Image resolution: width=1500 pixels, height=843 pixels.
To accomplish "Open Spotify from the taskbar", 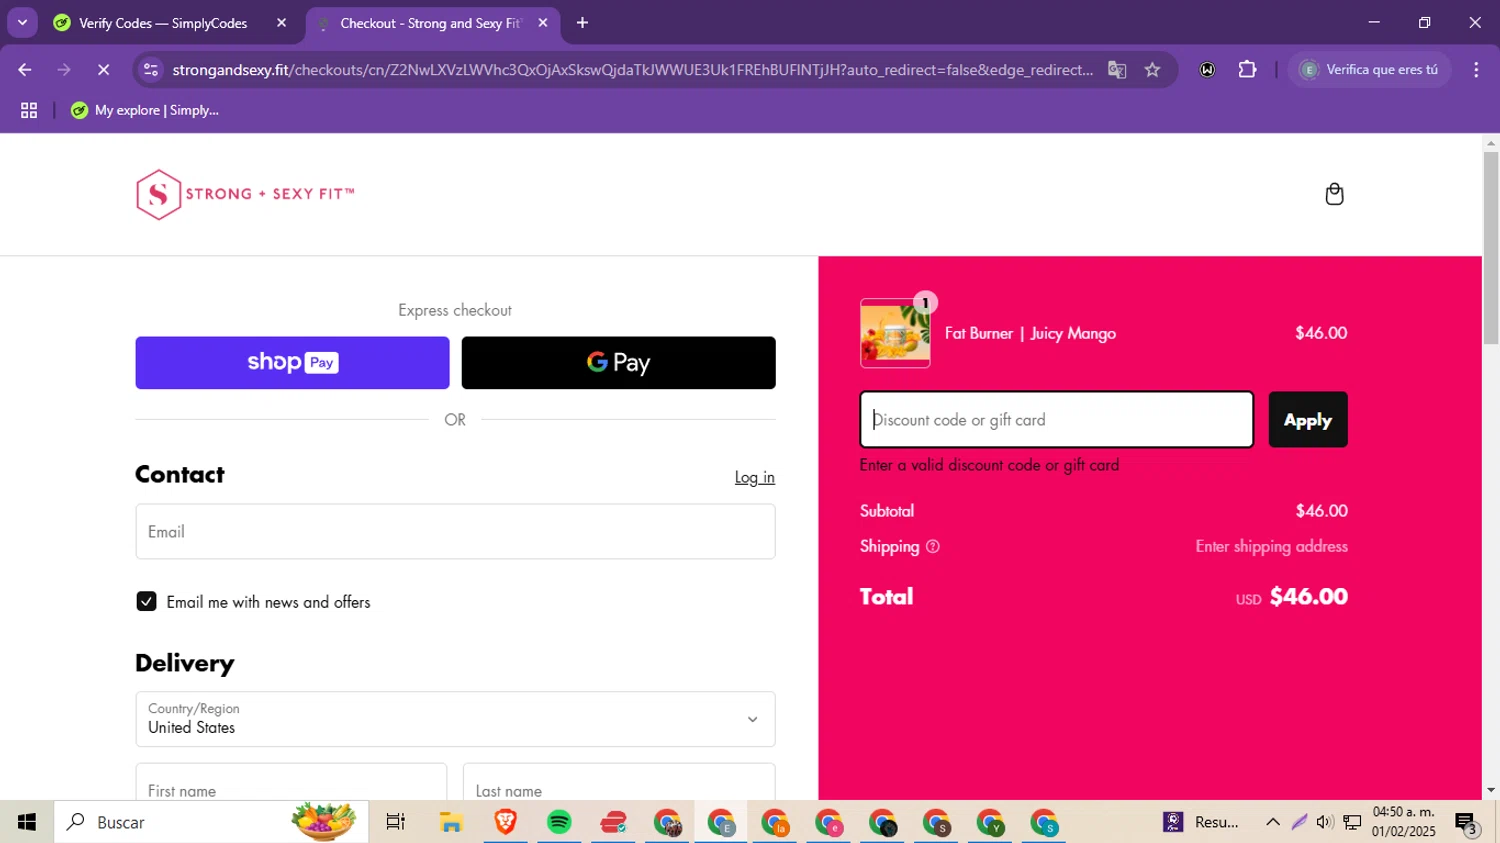I will (559, 822).
